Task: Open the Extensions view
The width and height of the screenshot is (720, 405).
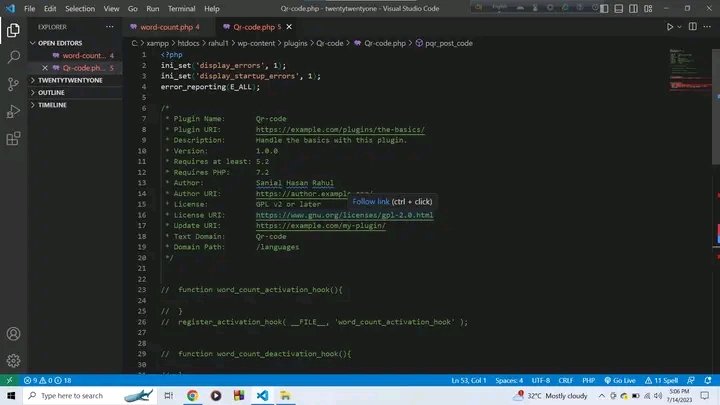Action: coord(13,139)
